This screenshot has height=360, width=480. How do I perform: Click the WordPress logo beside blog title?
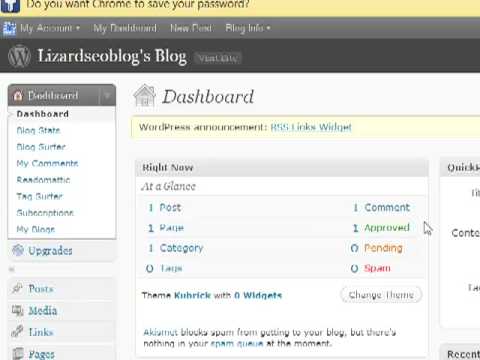(19, 56)
